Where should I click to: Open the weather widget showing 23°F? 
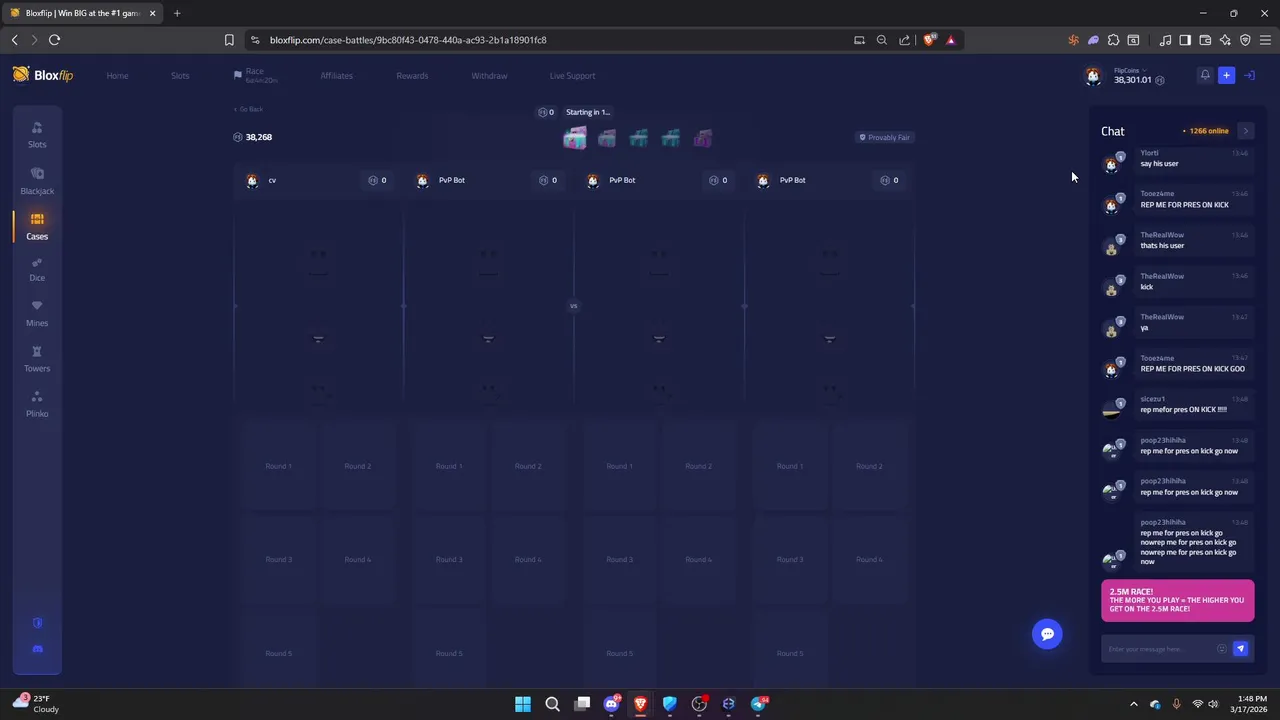(x=36, y=704)
